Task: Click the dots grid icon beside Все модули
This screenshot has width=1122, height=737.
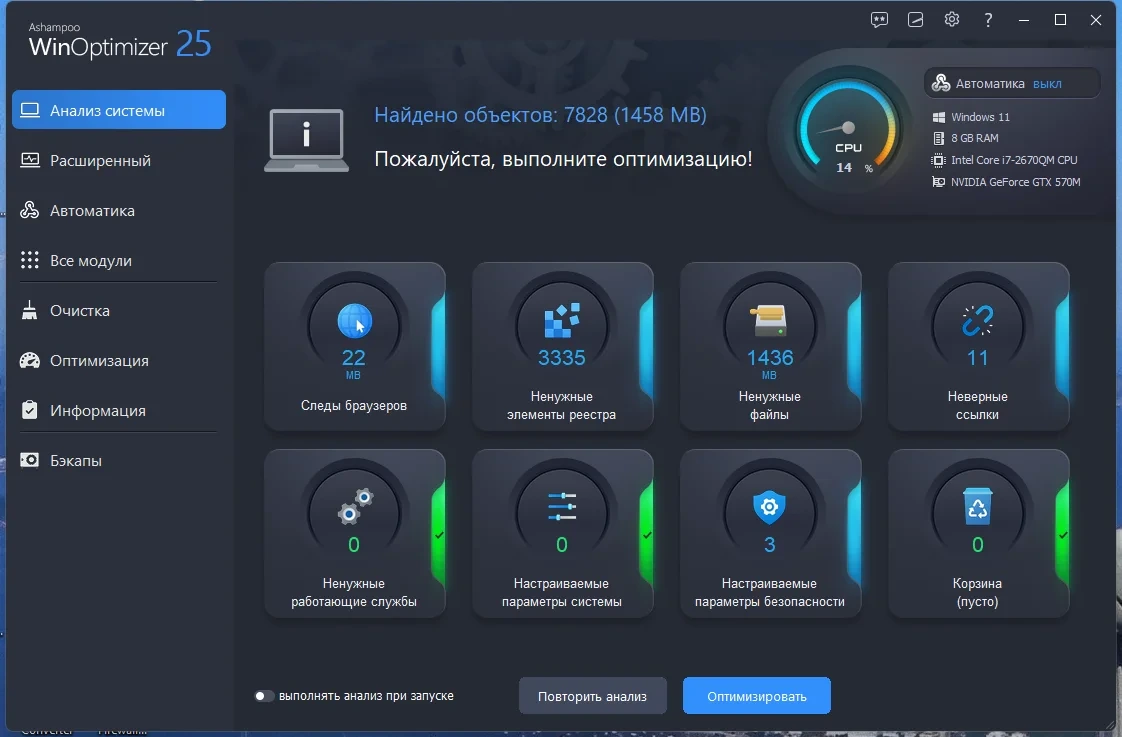Action: tap(29, 260)
